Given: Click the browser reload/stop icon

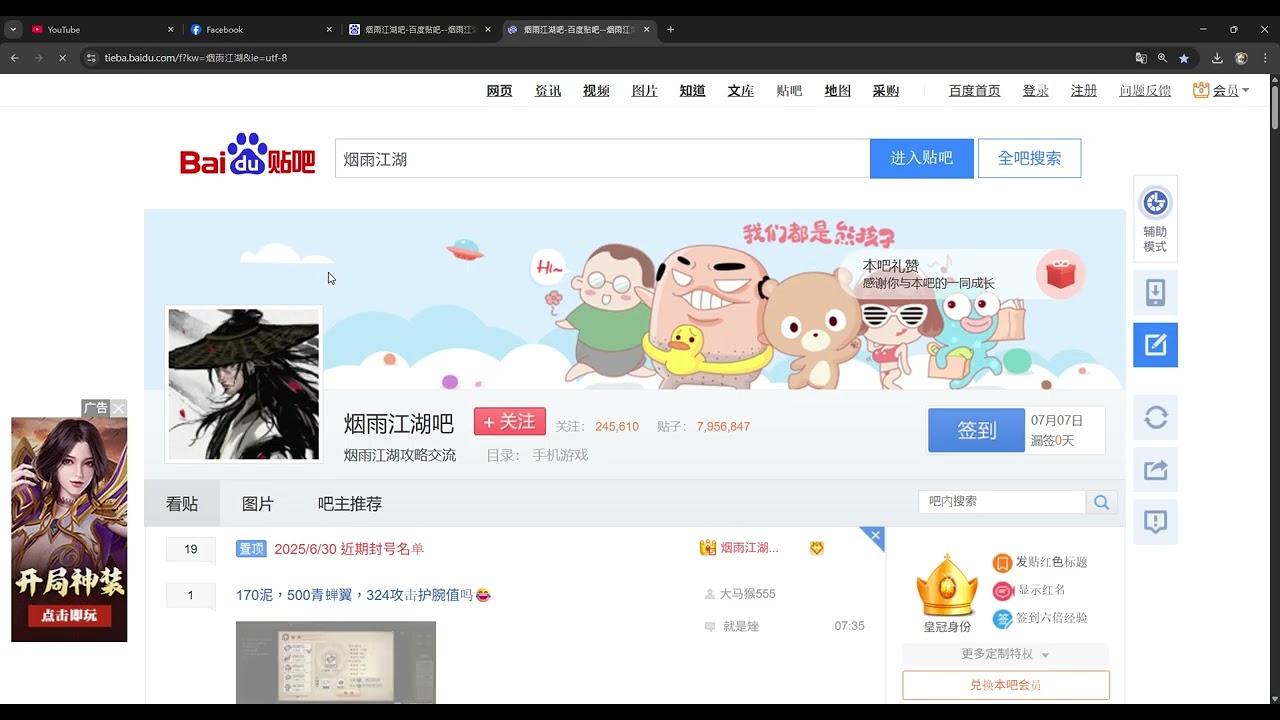Looking at the screenshot, I should pyautogui.click(x=62, y=58).
